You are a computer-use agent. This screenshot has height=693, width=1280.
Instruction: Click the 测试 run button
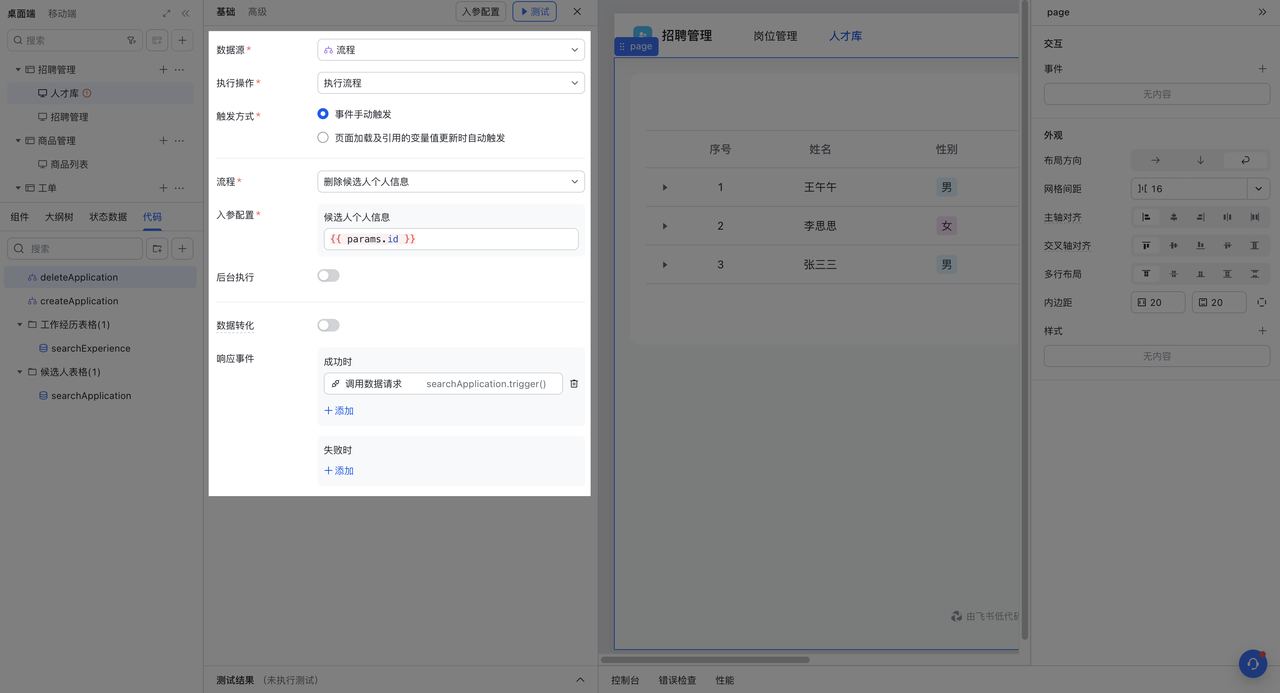tap(534, 12)
